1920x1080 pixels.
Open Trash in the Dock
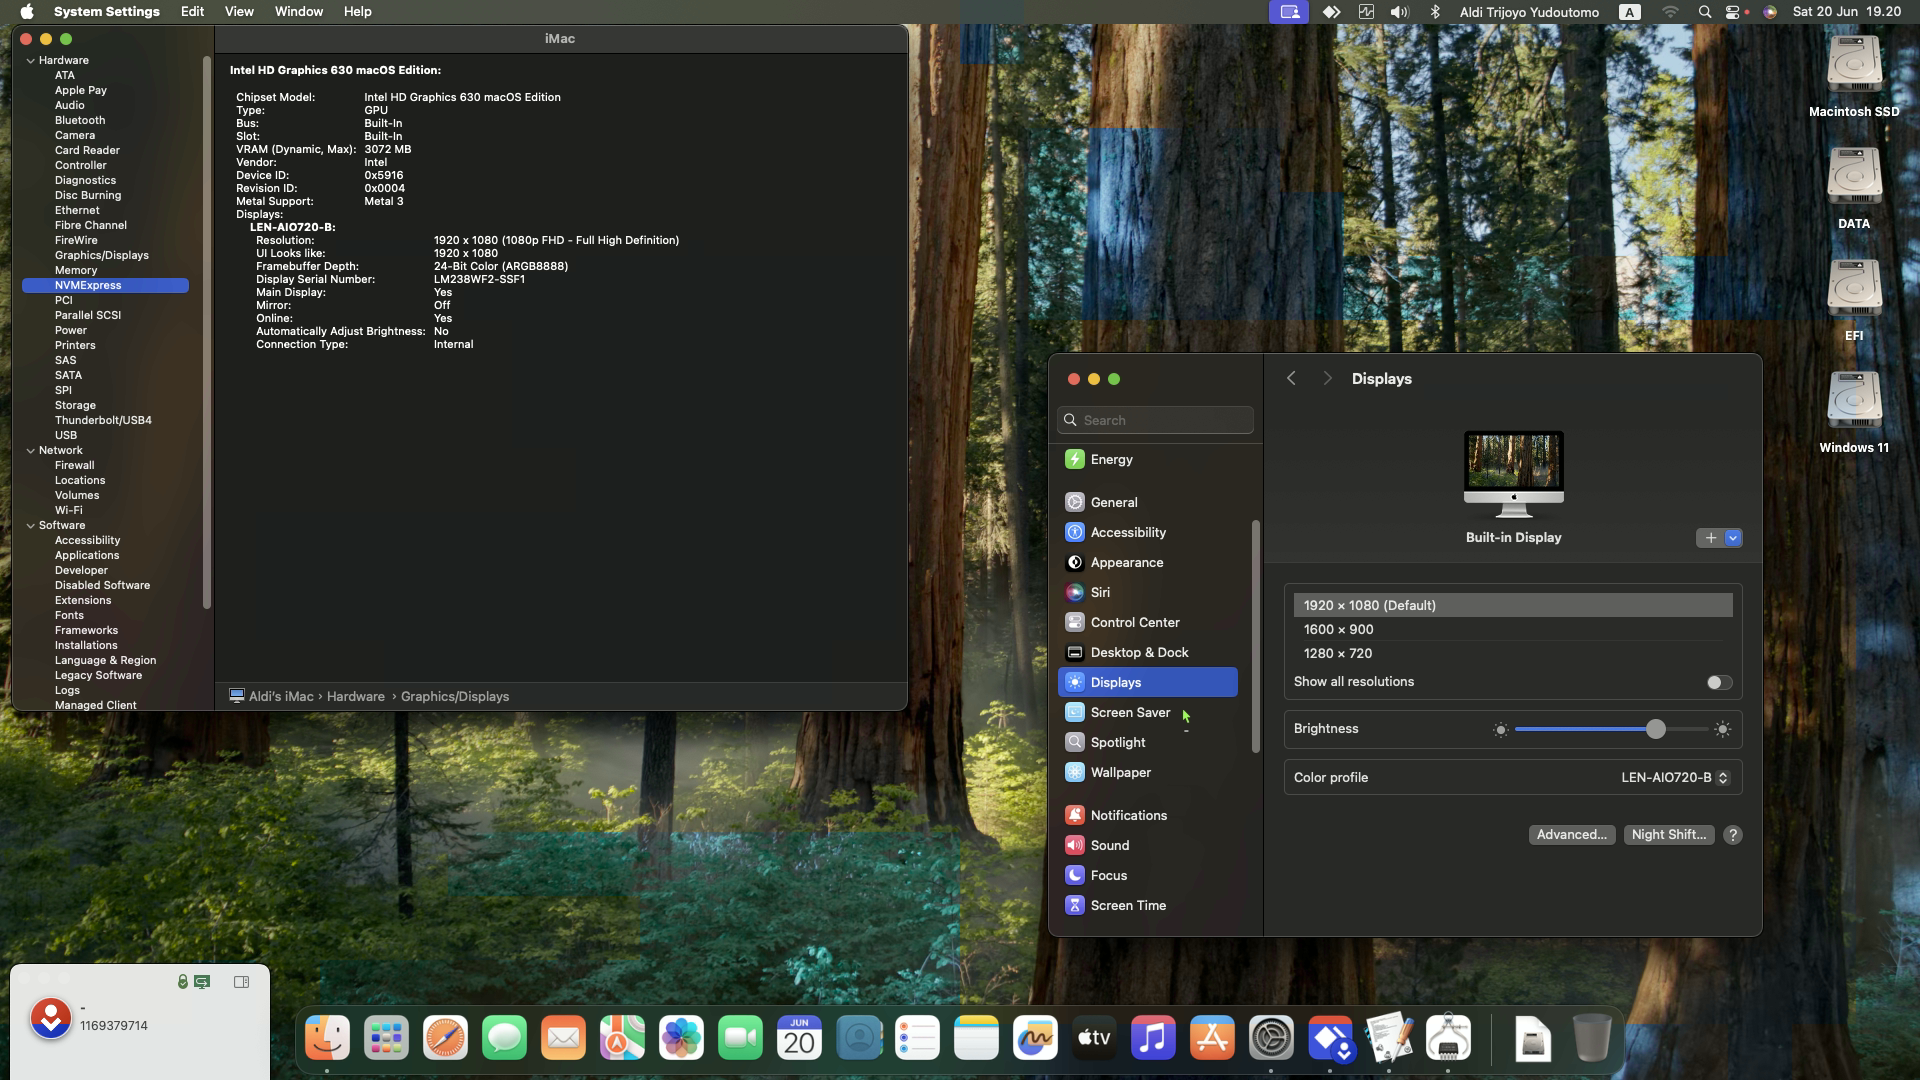[1591, 1039]
